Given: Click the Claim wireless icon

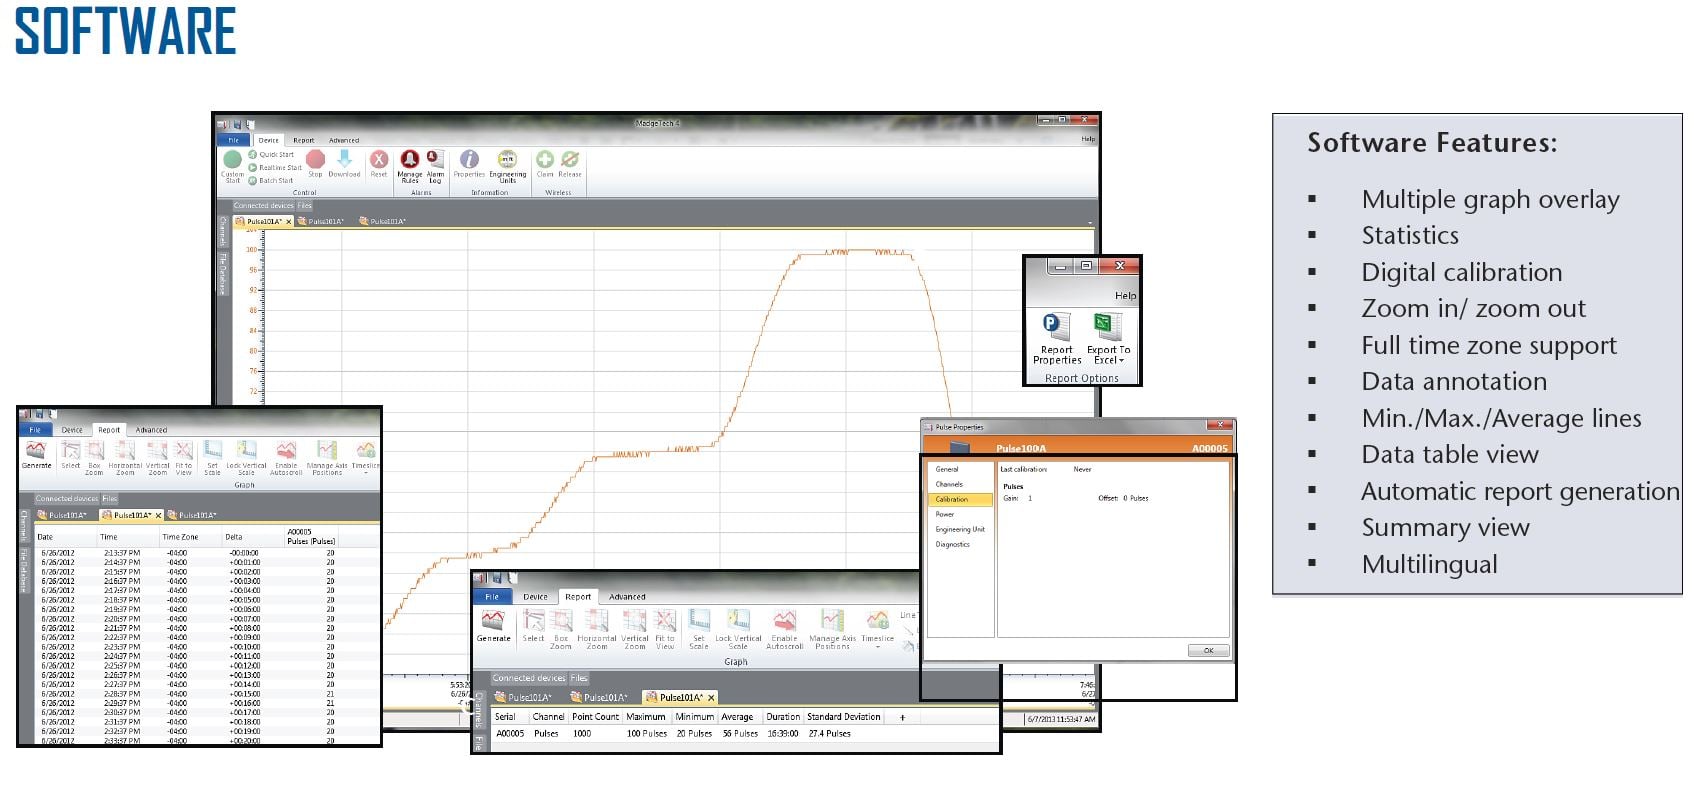Looking at the screenshot, I should [545, 160].
